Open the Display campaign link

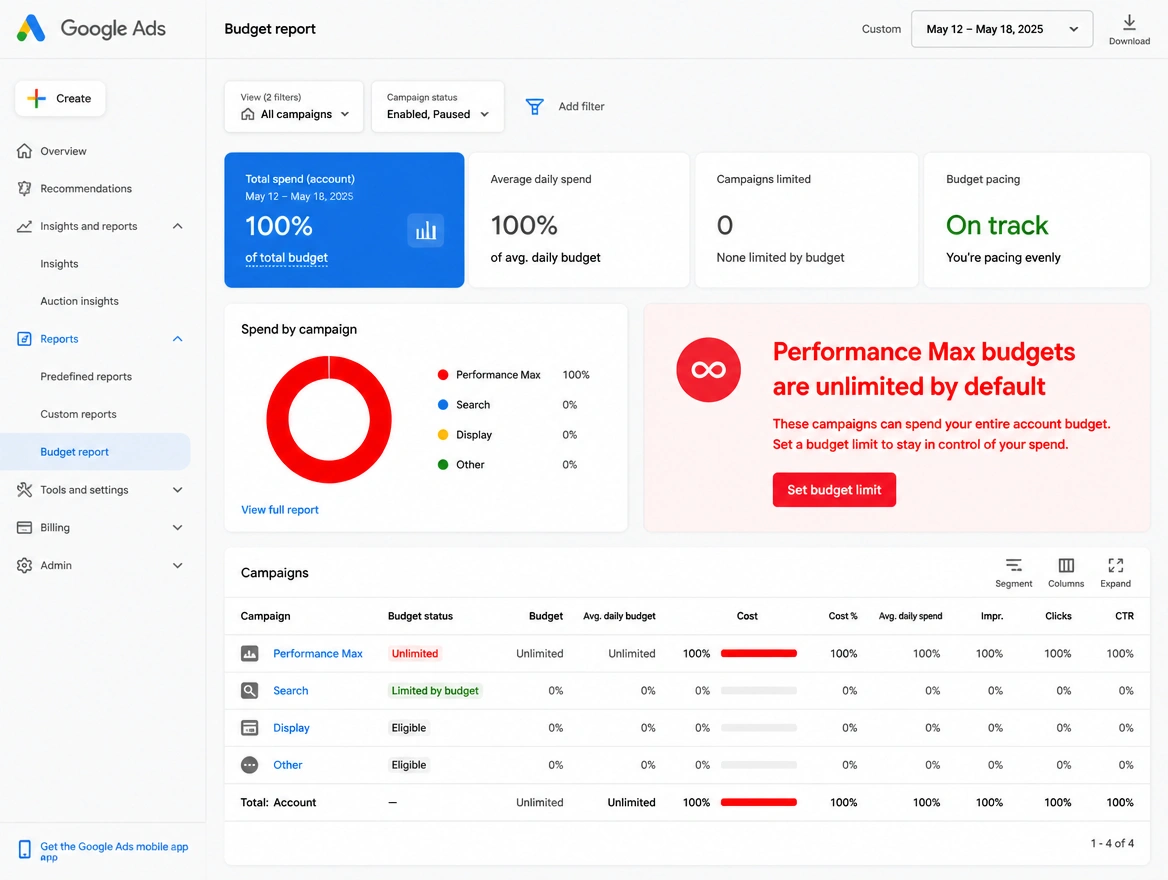coord(291,728)
